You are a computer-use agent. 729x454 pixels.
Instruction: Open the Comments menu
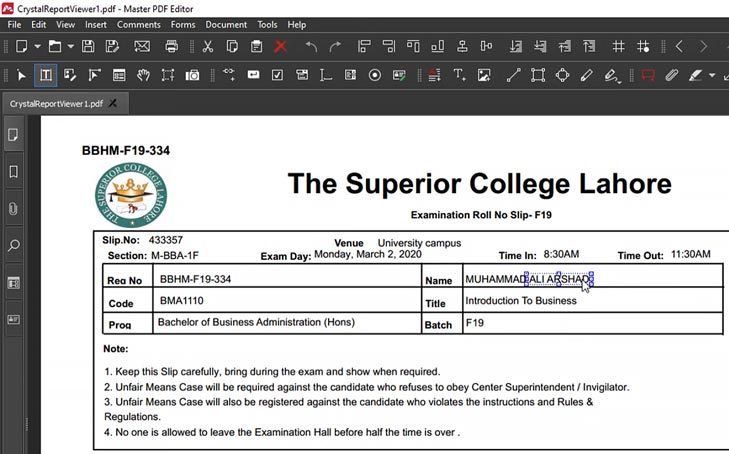[x=139, y=25]
